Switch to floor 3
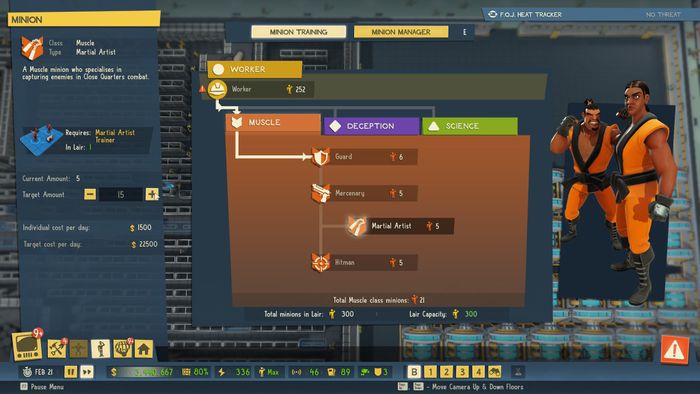Screen dimensions: 700x394 click(x=462, y=372)
